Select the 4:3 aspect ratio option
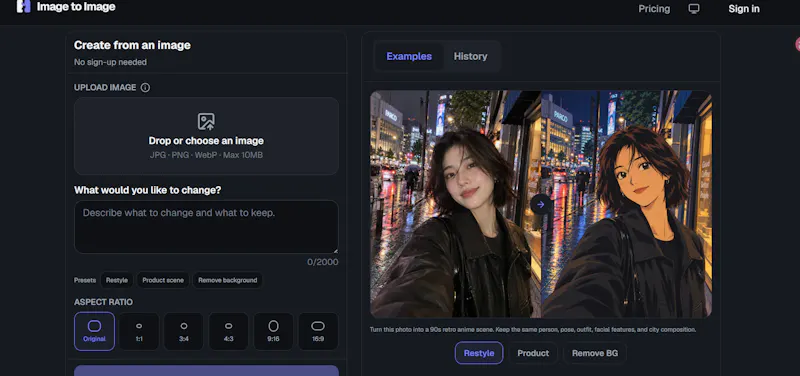The width and height of the screenshot is (800, 376). pos(229,331)
